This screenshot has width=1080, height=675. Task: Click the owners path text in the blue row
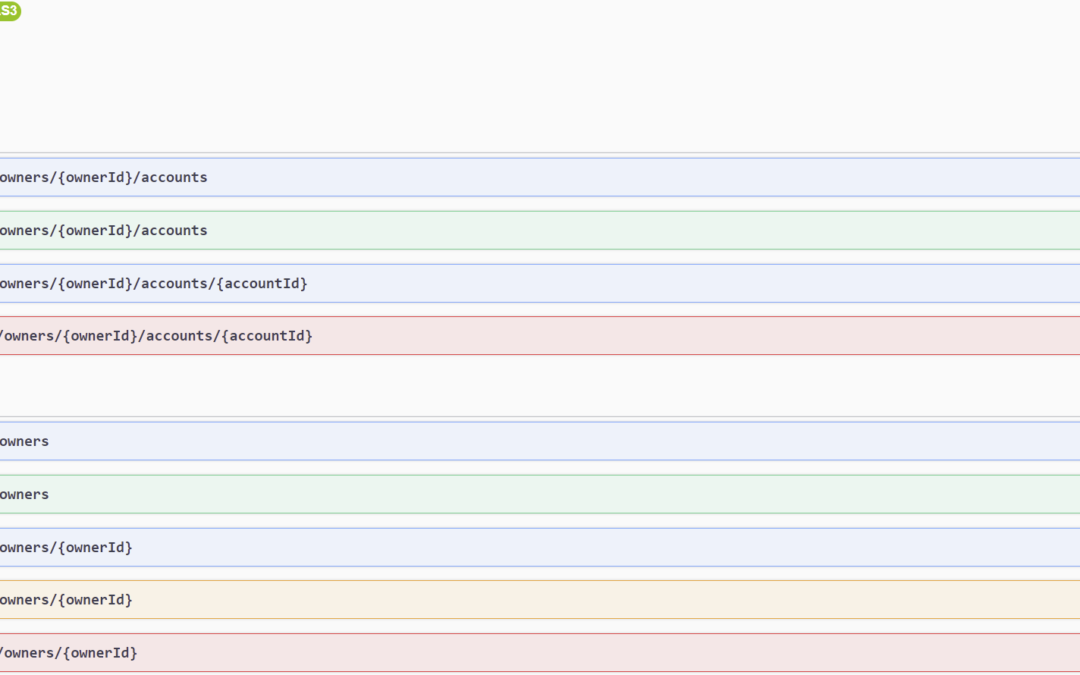pos(24,441)
